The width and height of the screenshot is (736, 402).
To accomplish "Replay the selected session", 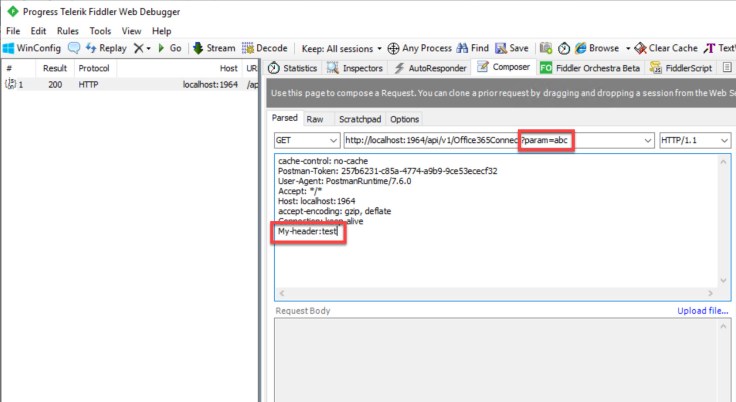I will tap(105, 48).
